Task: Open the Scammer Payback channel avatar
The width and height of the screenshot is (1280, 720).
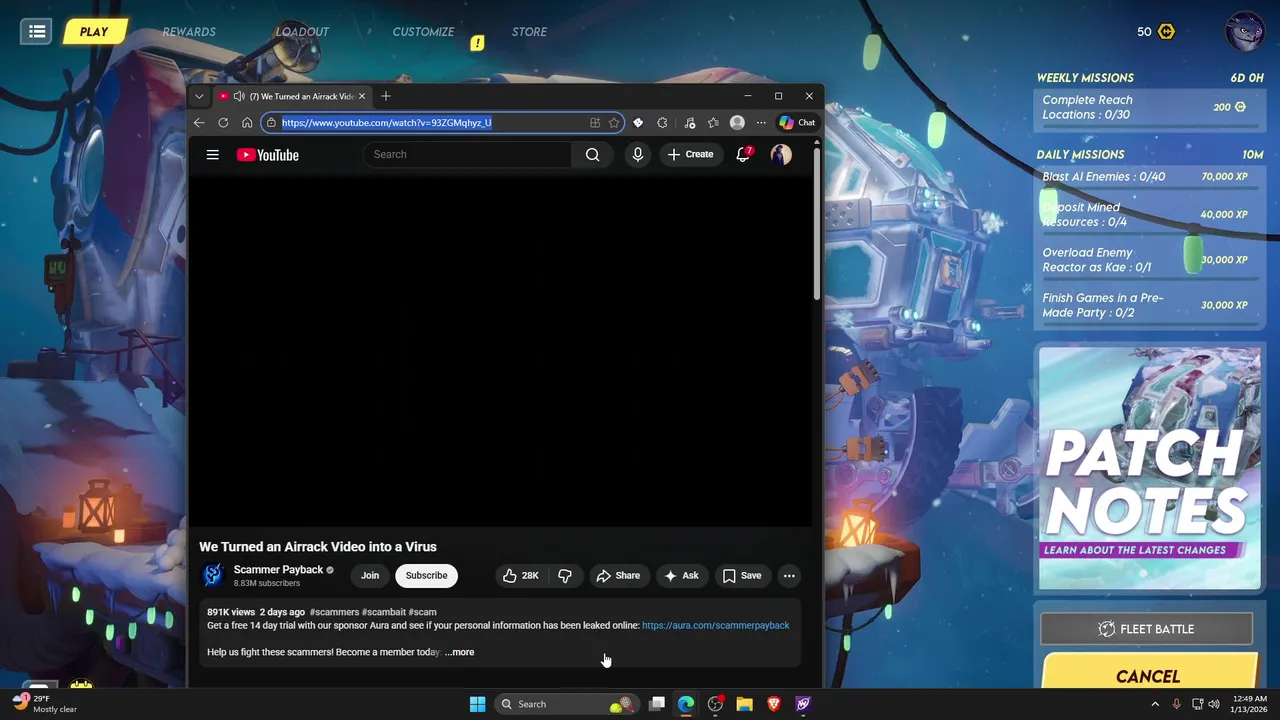Action: pos(213,575)
